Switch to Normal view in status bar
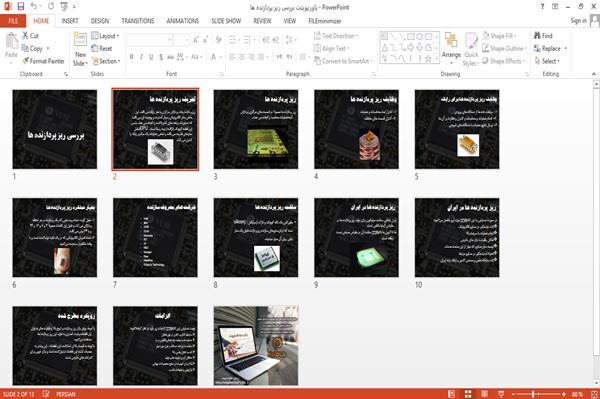 coord(452,394)
